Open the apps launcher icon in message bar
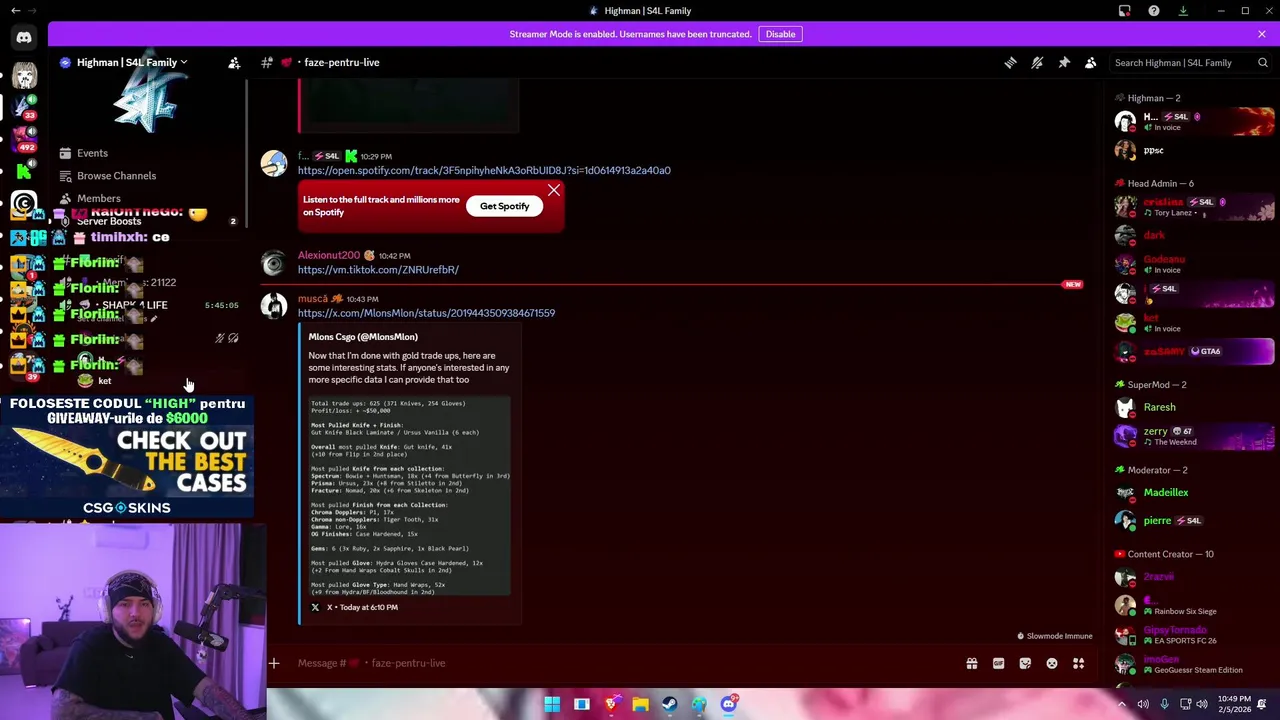Image resolution: width=1280 pixels, height=720 pixels. pos(1079,663)
